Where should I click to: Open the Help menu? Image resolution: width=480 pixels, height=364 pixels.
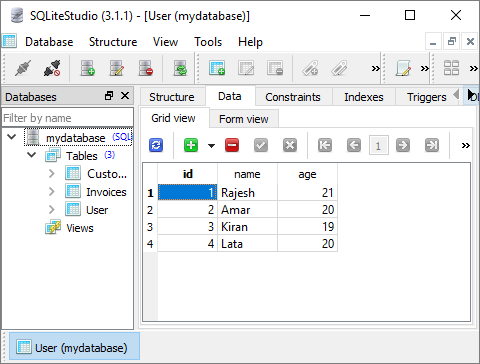pos(250,42)
